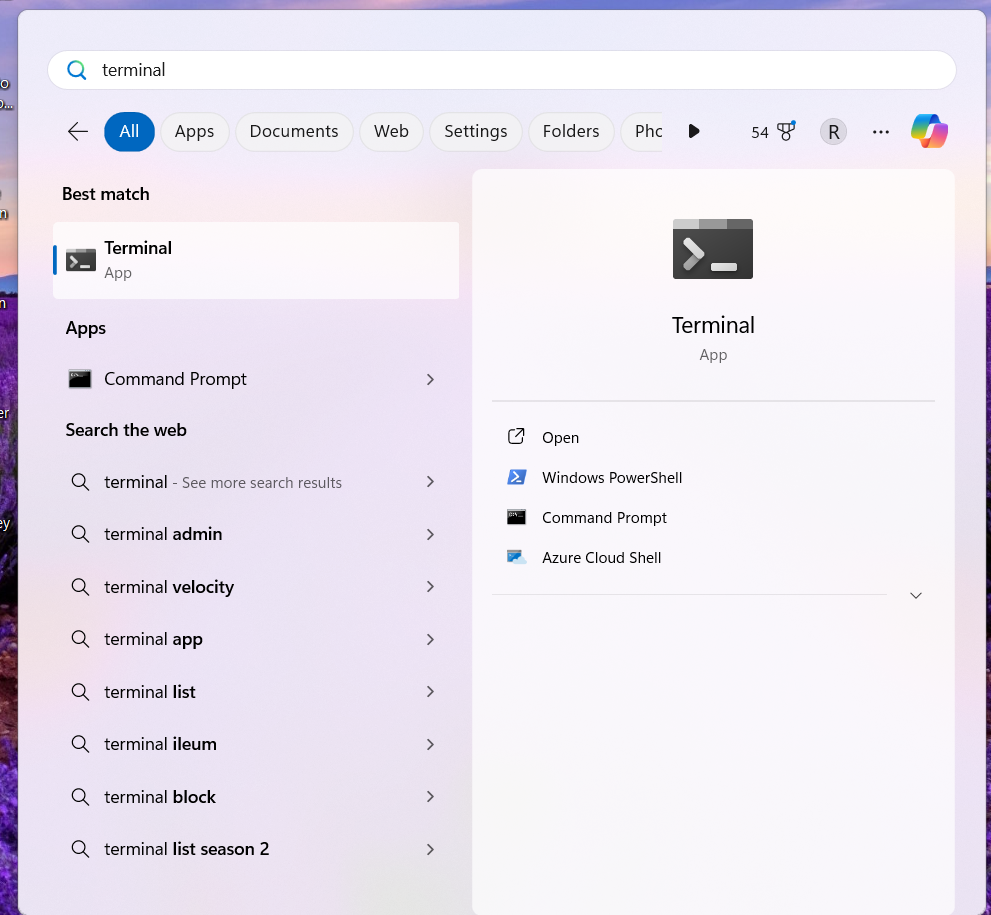The height and width of the screenshot is (915, 991).
Task: Click the rewards trophy icon
Action: click(x=786, y=131)
